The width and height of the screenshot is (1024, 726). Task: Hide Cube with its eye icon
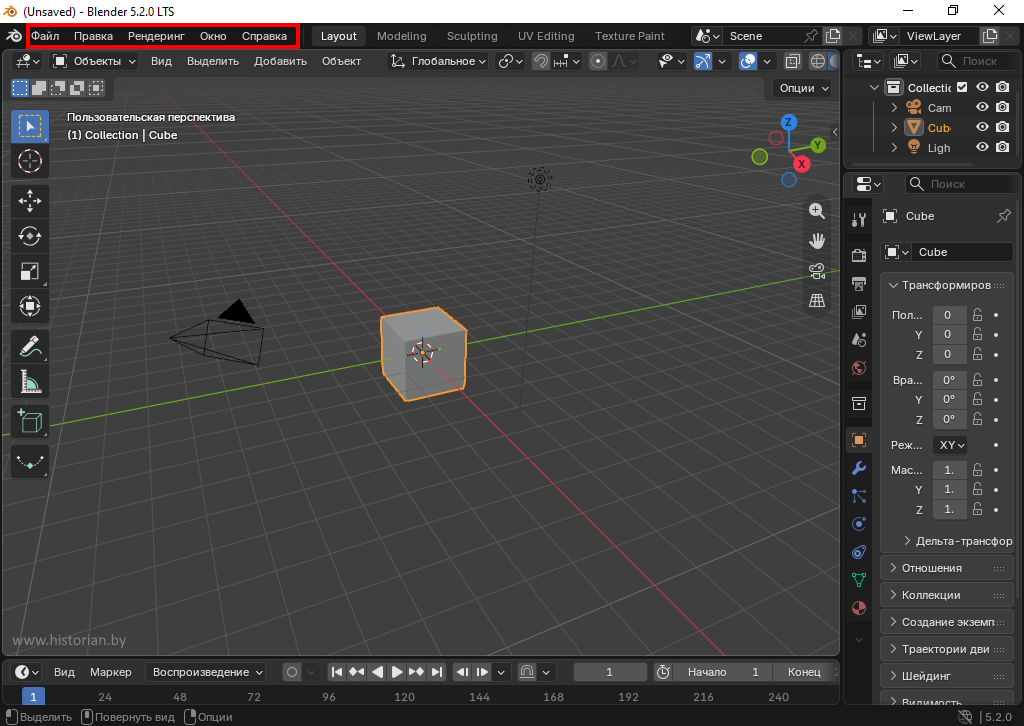click(982, 127)
